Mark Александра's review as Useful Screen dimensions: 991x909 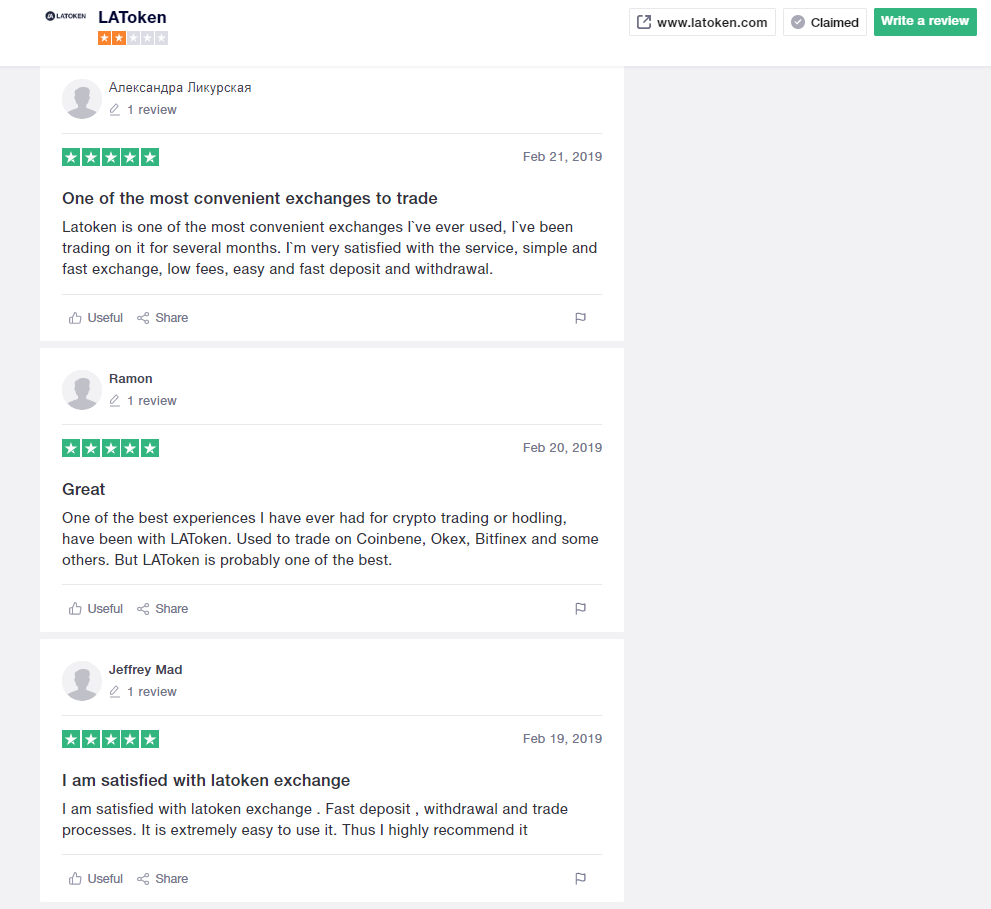click(95, 318)
